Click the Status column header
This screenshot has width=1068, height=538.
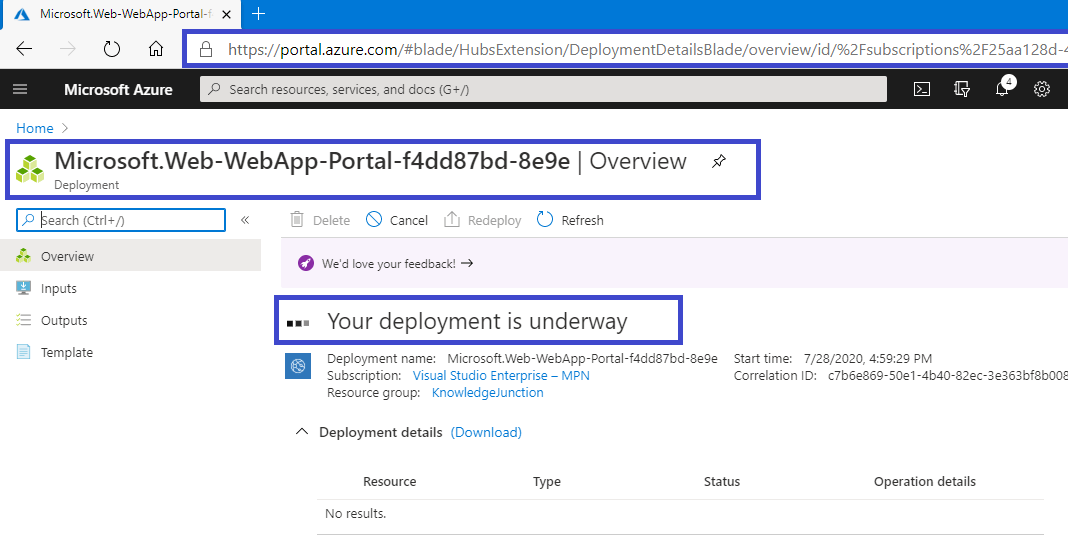click(722, 481)
